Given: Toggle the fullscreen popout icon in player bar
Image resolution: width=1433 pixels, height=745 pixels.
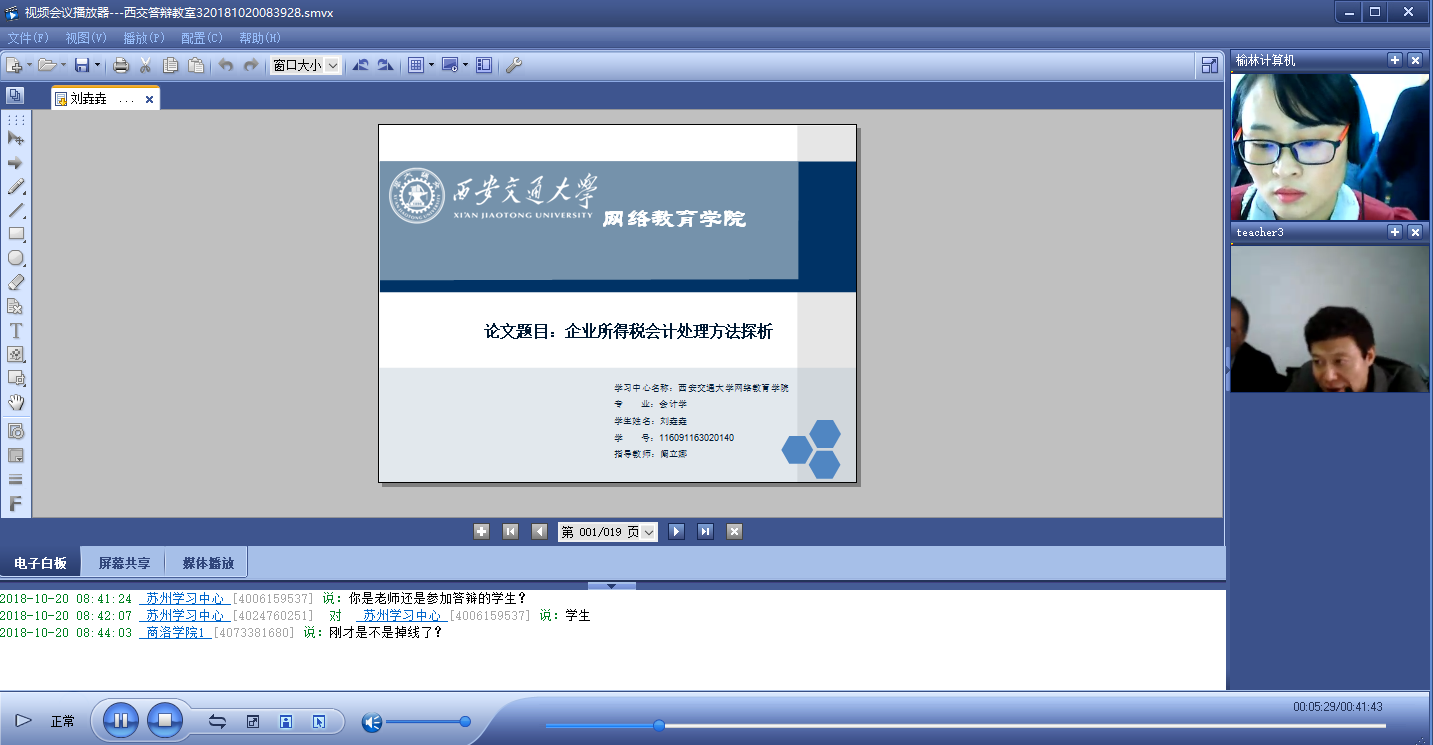Looking at the screenshot, I should tap(253, 721).
